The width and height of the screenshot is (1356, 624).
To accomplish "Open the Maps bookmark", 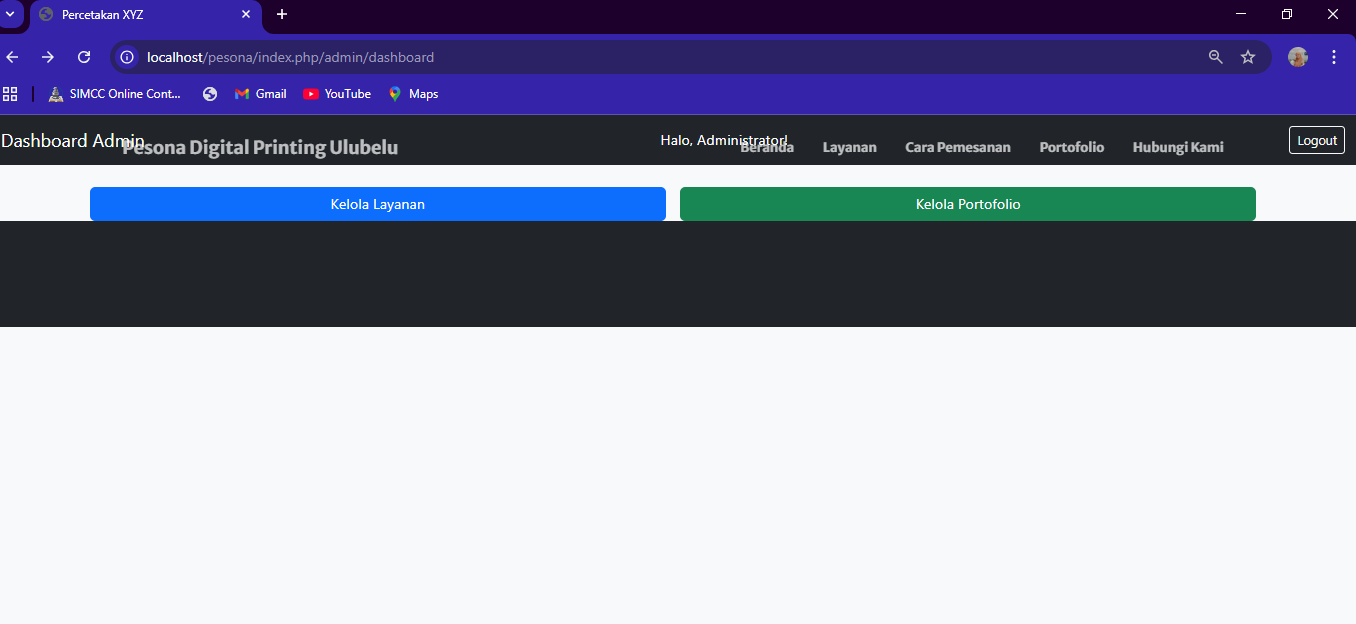I will click(413, 94).
